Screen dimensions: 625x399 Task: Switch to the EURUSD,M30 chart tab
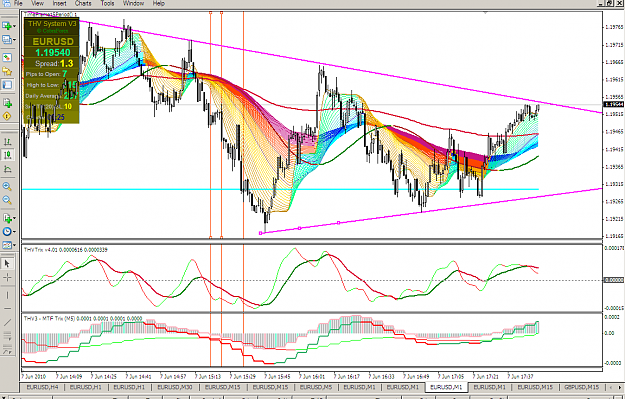click(x=175, y=387)
